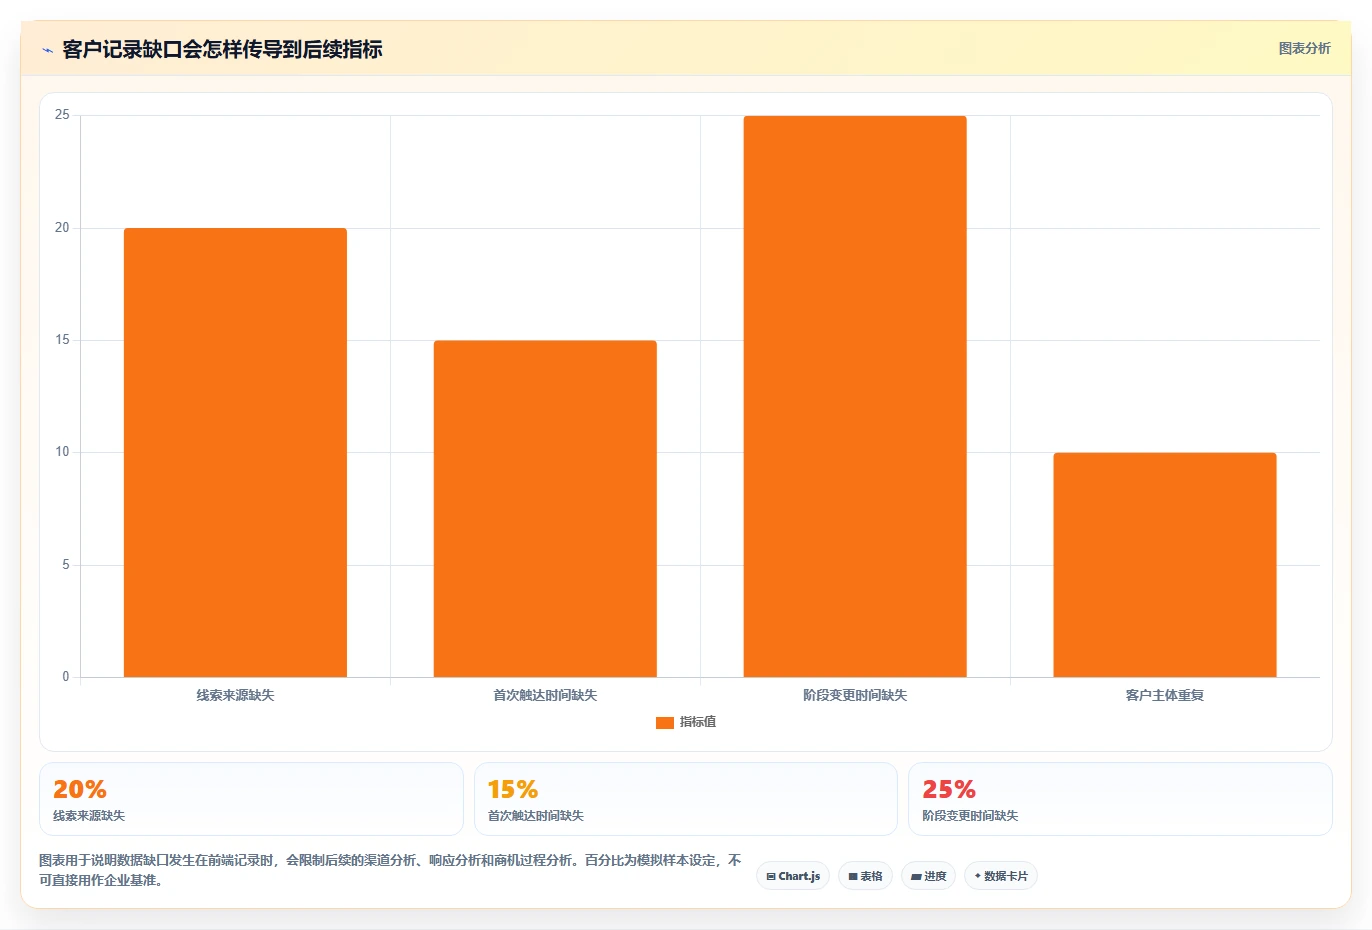Click the 线索来源缺失 x-axis label
Image resolution: width=1372 pixels, height=930 pixels.
click(x=235, y=695)
